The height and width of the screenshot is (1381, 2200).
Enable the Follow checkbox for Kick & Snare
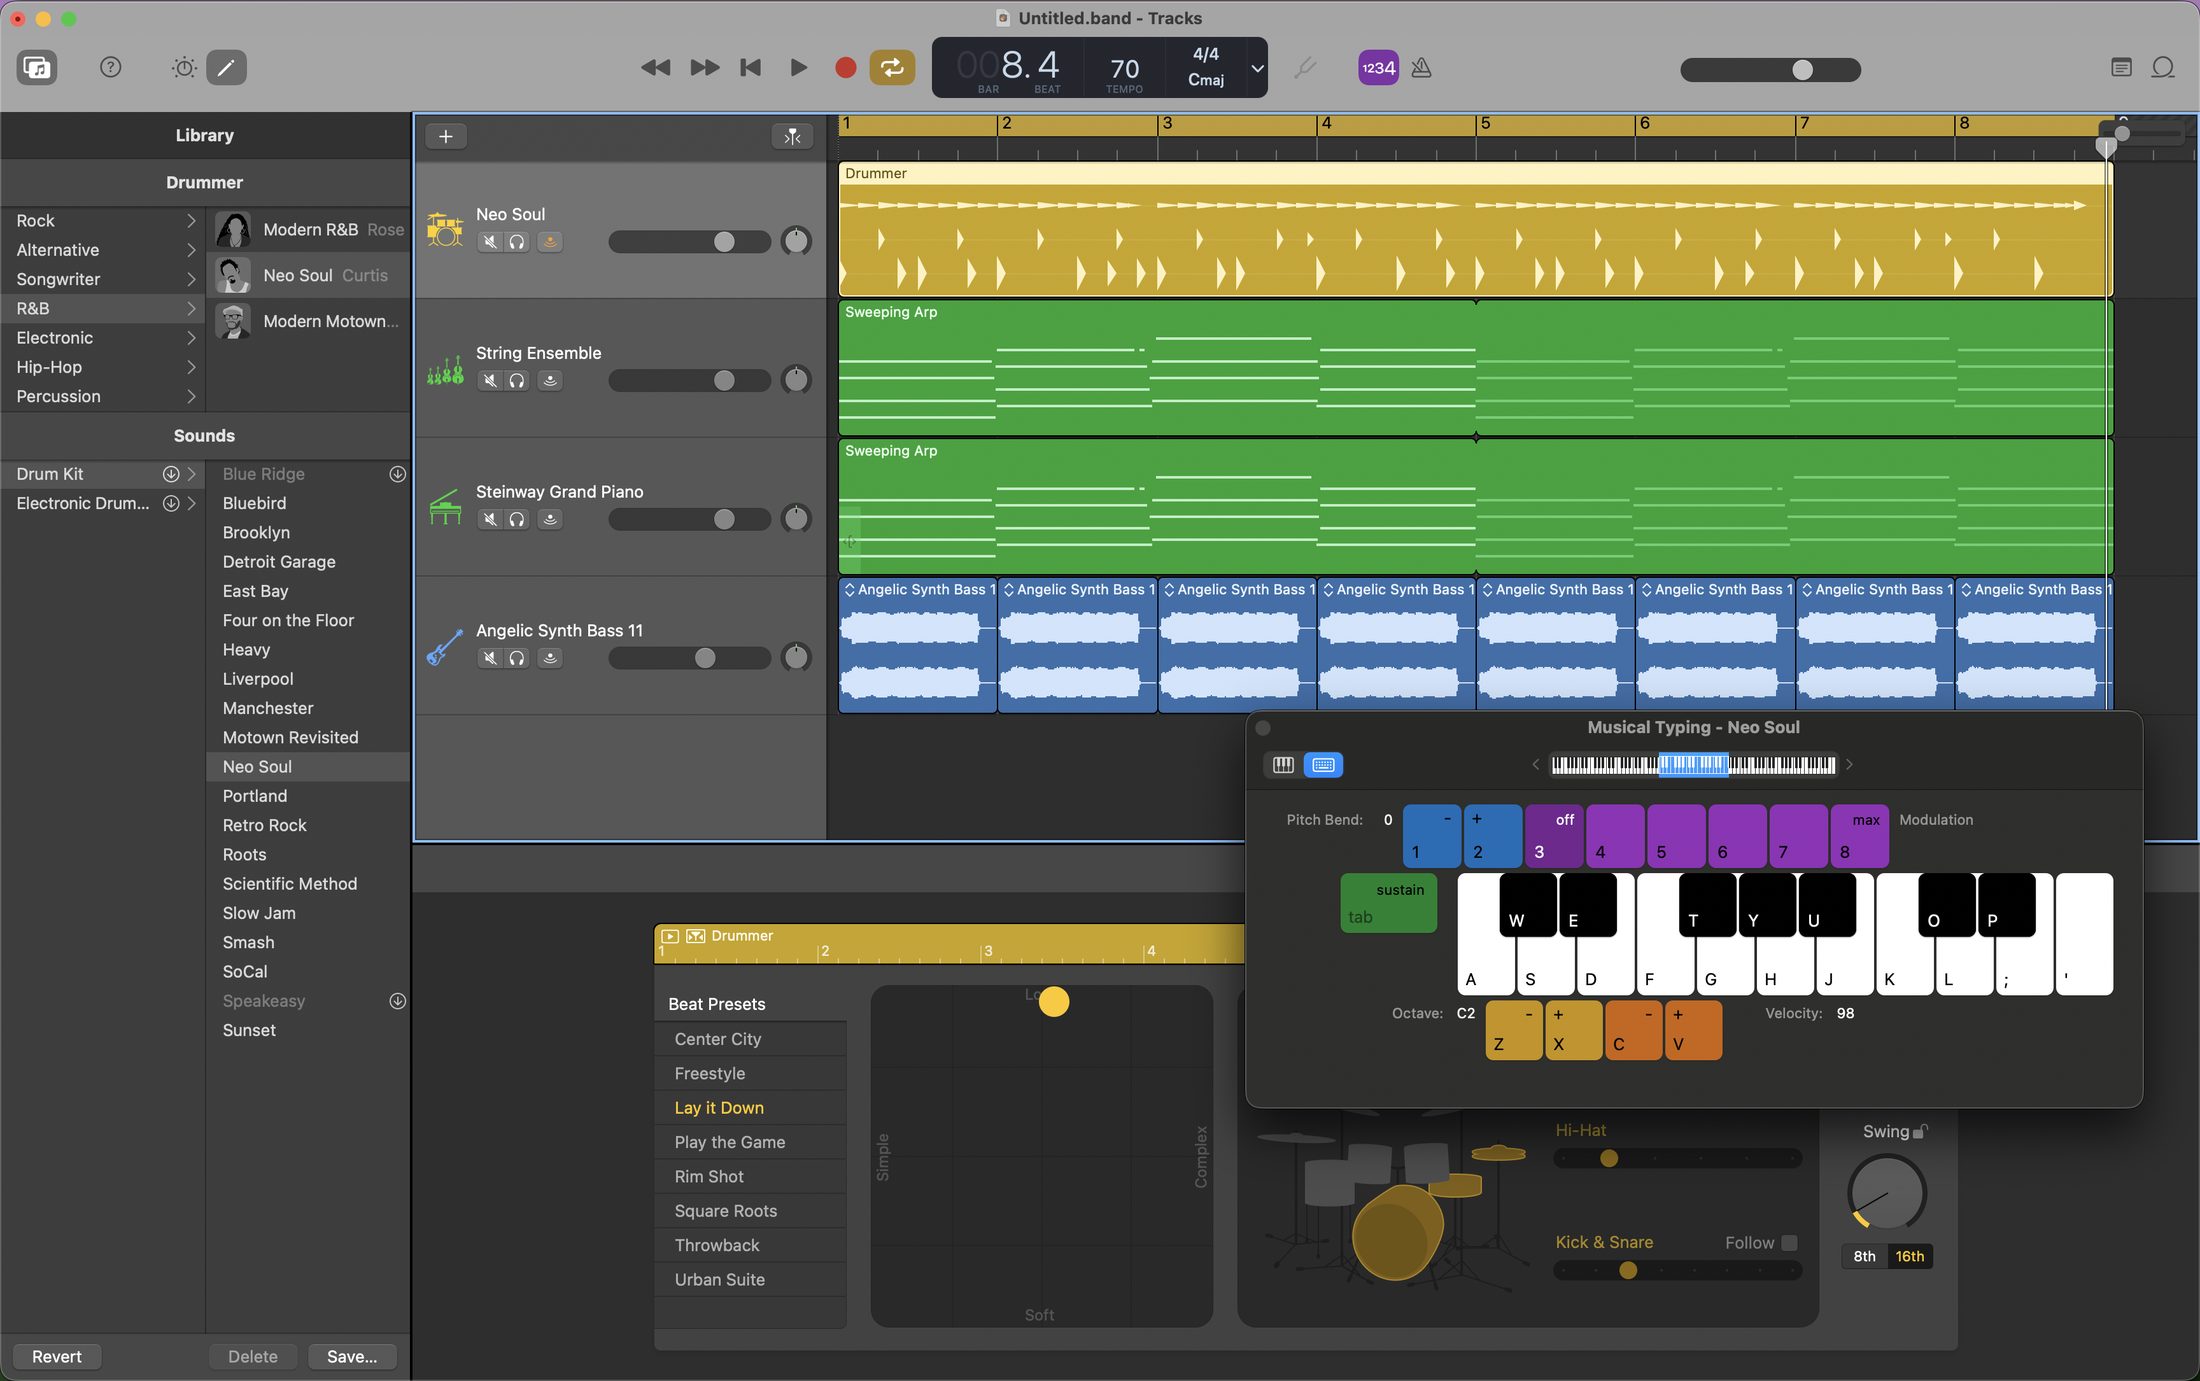1790,1243
